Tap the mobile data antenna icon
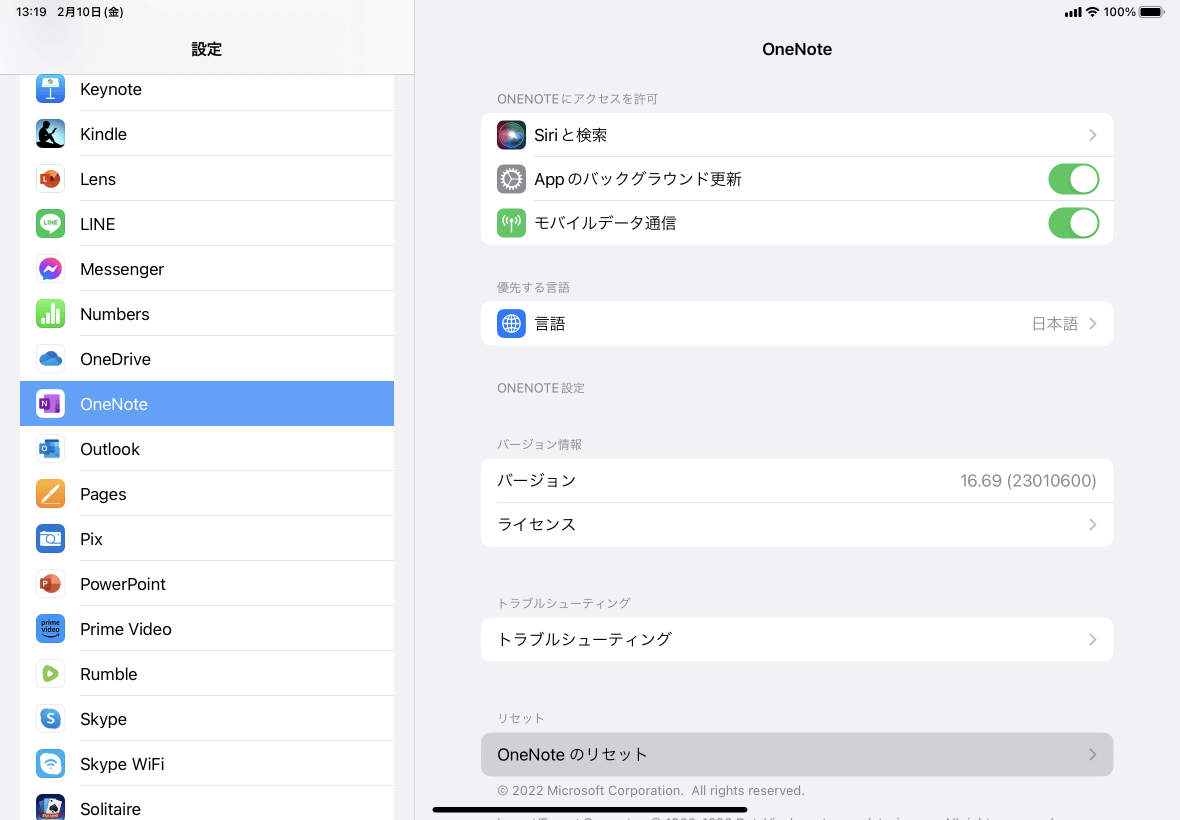The width and height of the screenshot is (1180, 820). point(511,223)
